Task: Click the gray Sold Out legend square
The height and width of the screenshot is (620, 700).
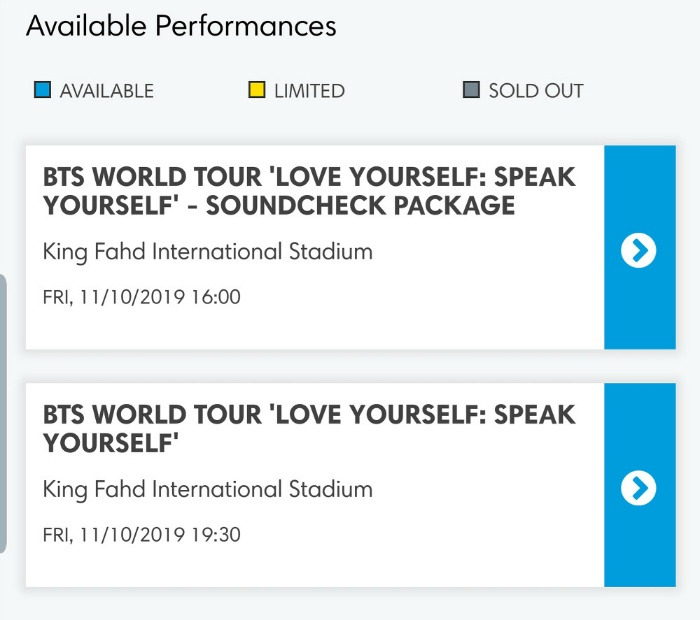Action: tap(471, 89)
